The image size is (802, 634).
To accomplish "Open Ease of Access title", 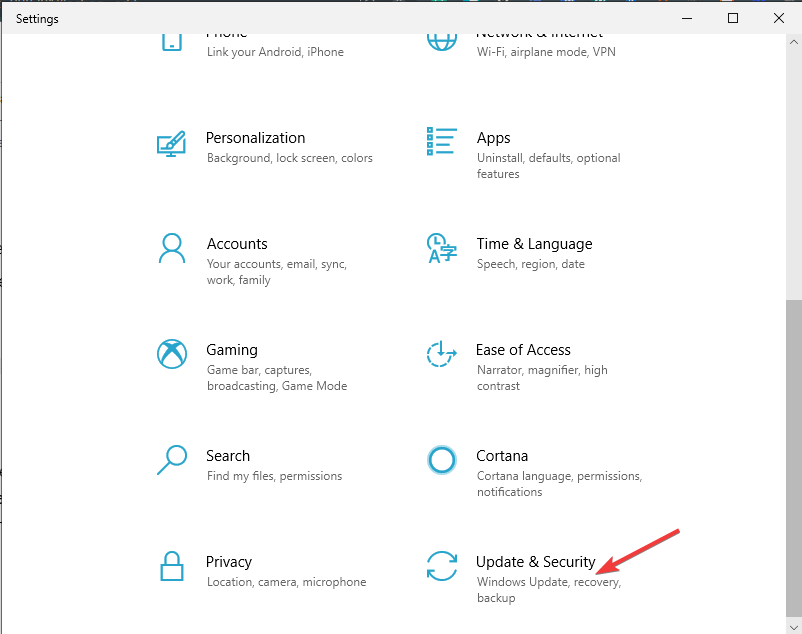I will tap(523, 350).
